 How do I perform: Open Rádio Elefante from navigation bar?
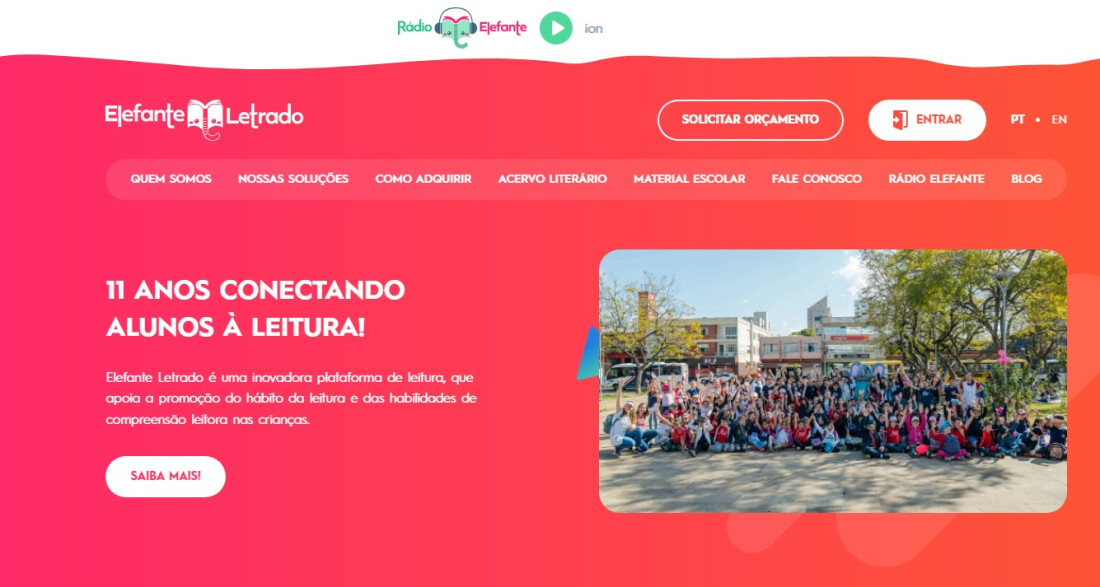coord(936,179)
